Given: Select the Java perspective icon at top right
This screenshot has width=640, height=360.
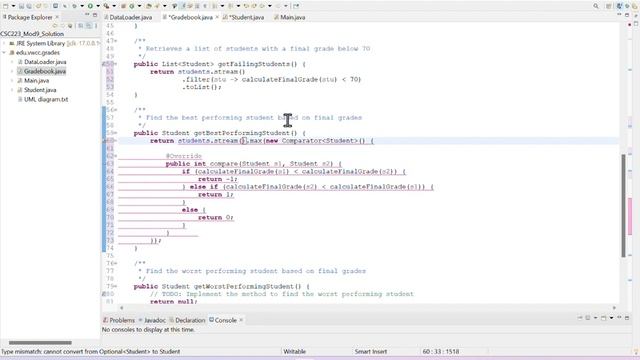Looking at the screenshot, I should (x=619, y=6).
